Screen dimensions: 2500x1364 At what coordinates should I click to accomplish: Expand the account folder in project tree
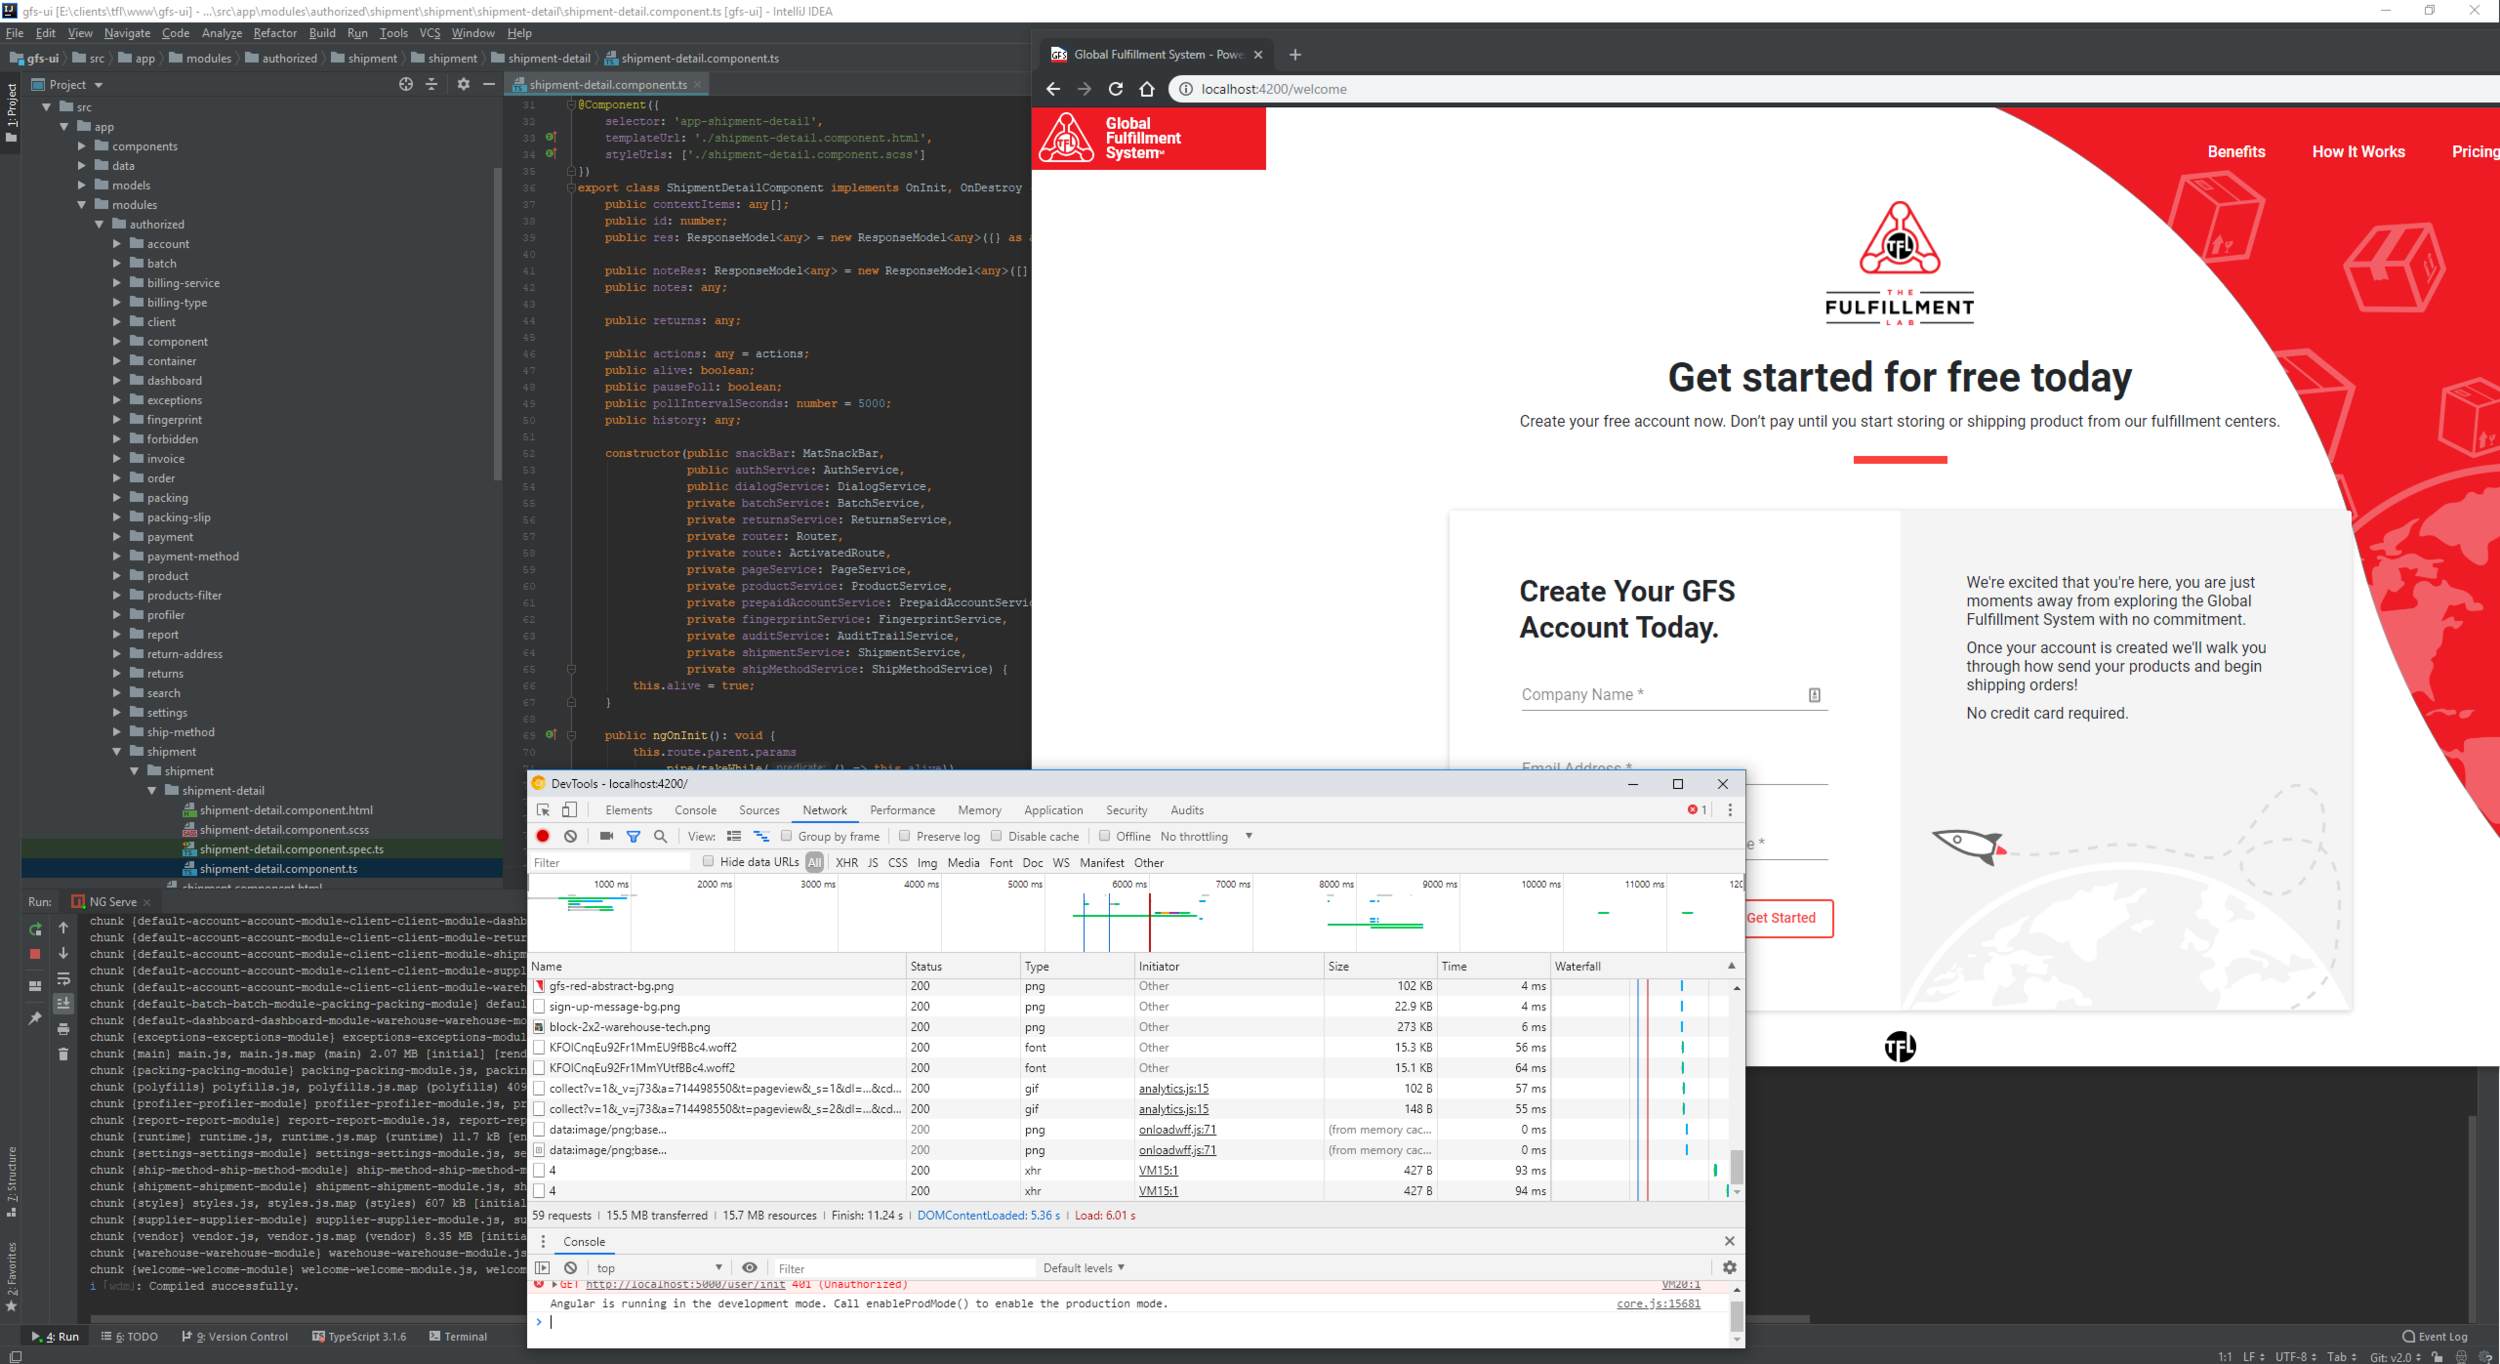tap(116, 244)
